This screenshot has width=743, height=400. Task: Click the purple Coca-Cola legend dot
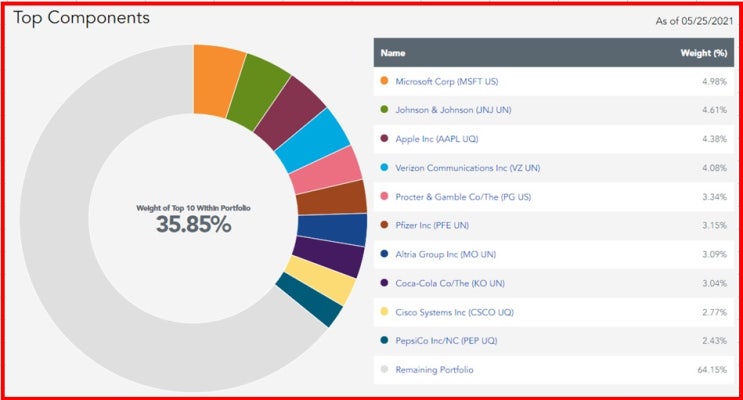(x=384, y=283)
